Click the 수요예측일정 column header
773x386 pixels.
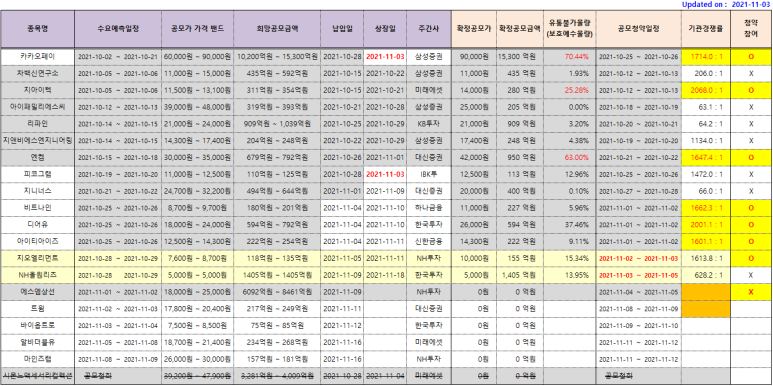pyautogui.click(x=118, y=29)
